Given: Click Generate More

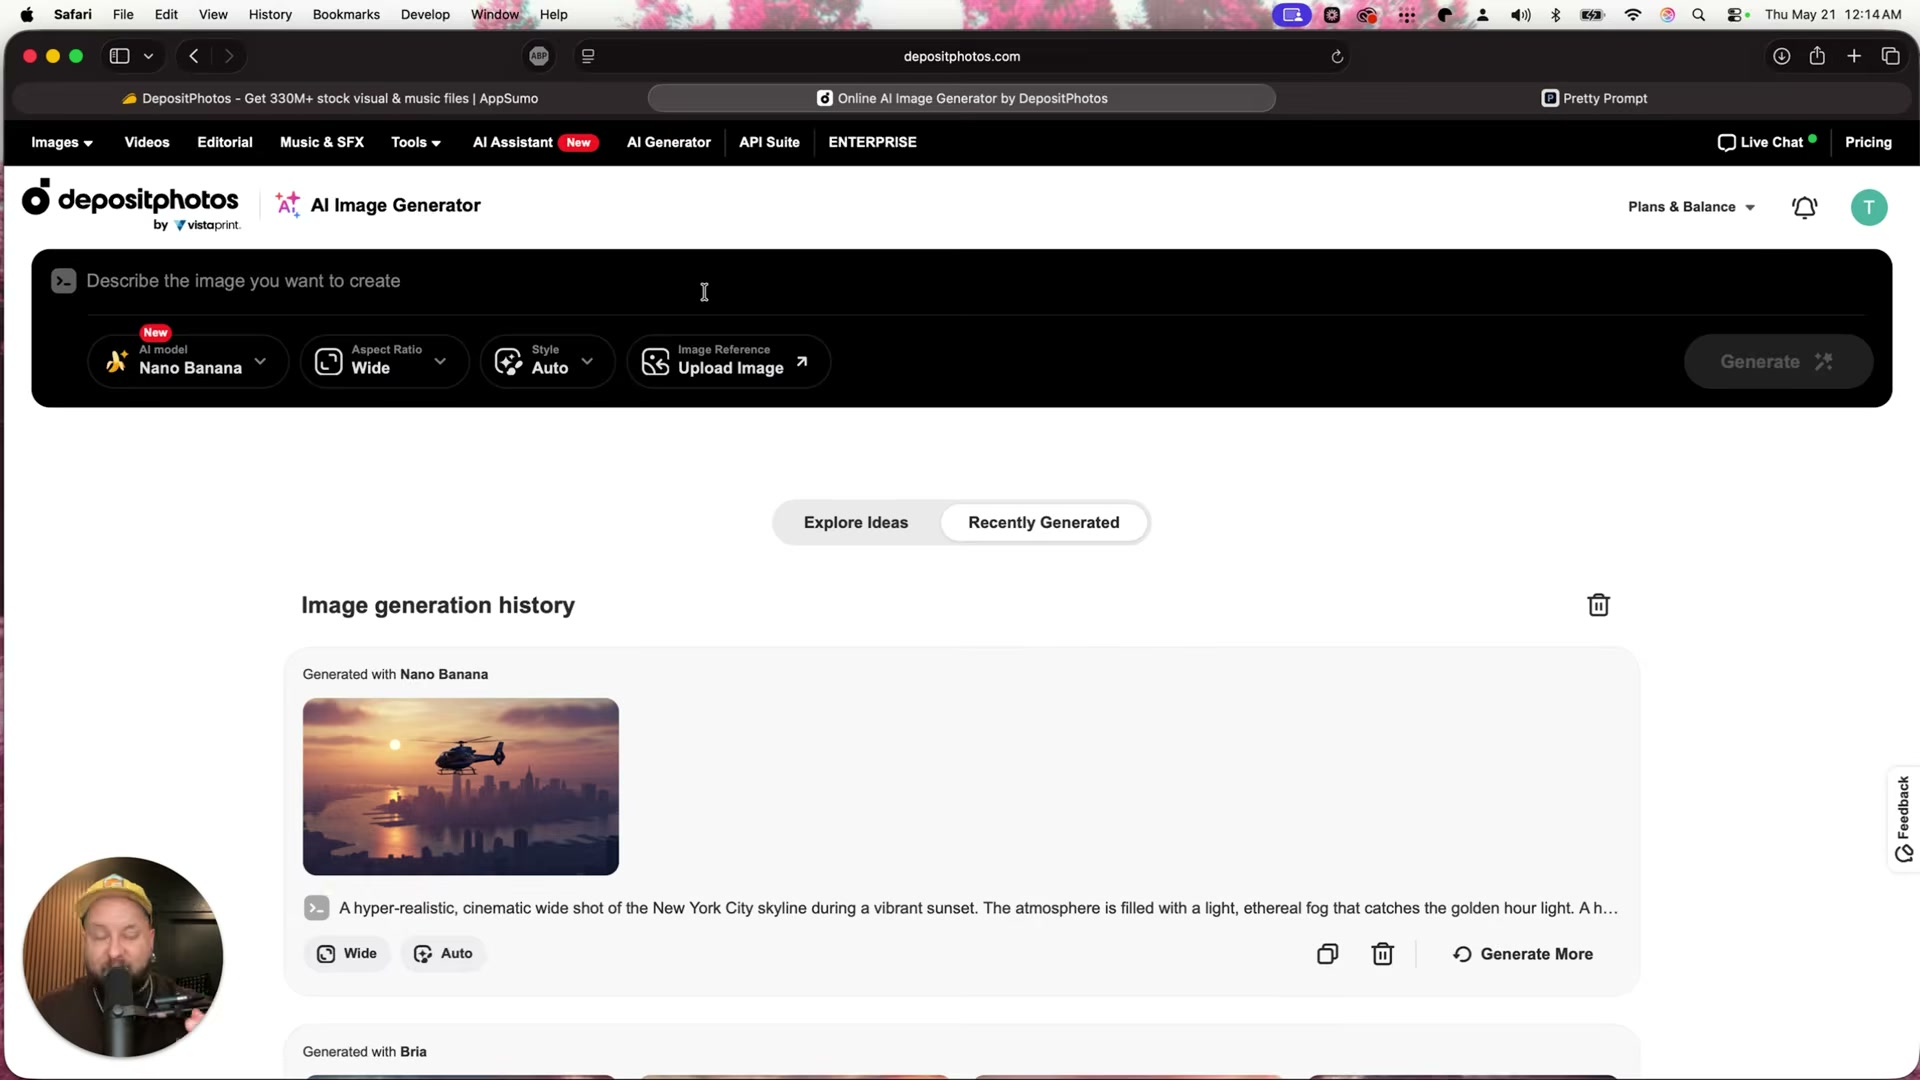Looking at the screenshot, I should pos(1523,954).
